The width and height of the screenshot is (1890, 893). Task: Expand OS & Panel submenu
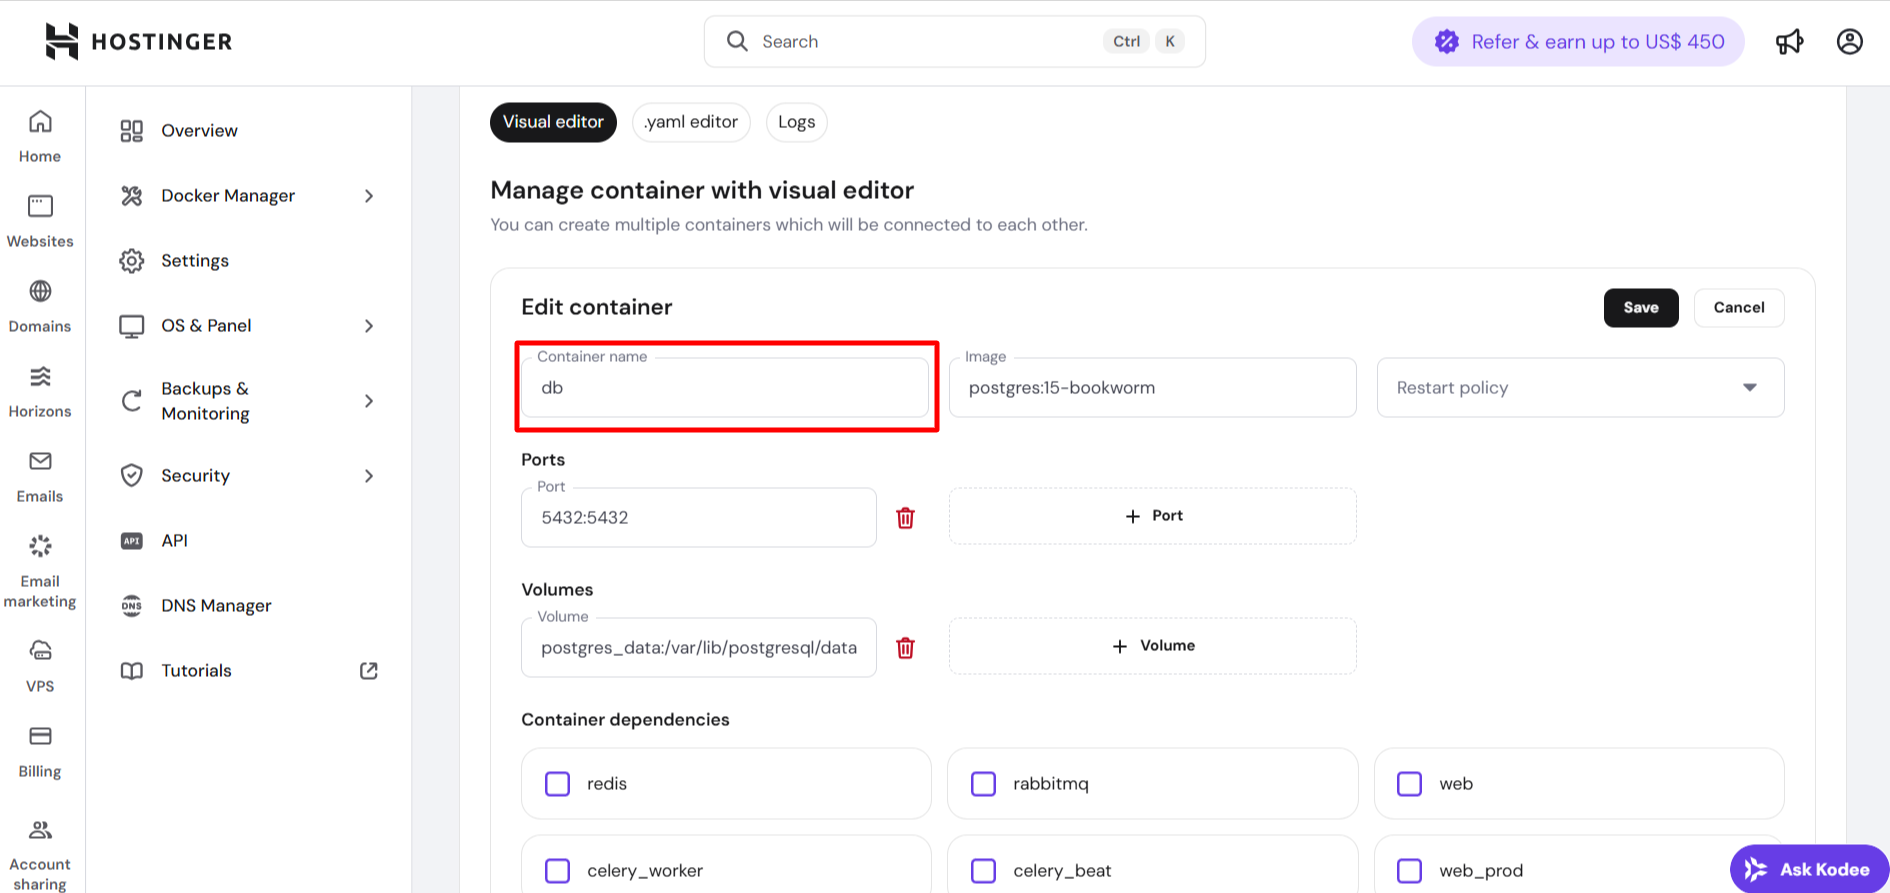pos(369,326)
